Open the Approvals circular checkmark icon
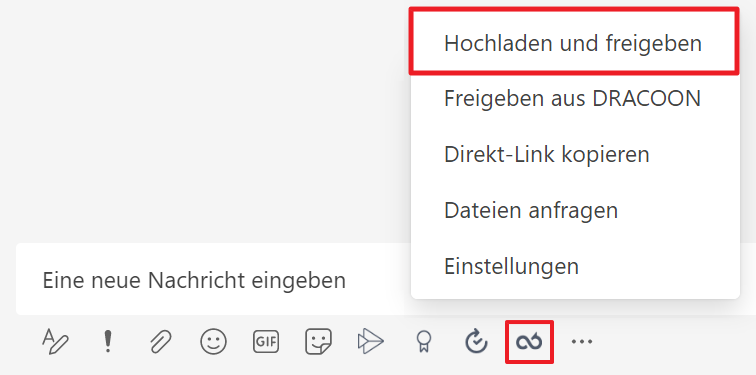 (x=476, y=342)
